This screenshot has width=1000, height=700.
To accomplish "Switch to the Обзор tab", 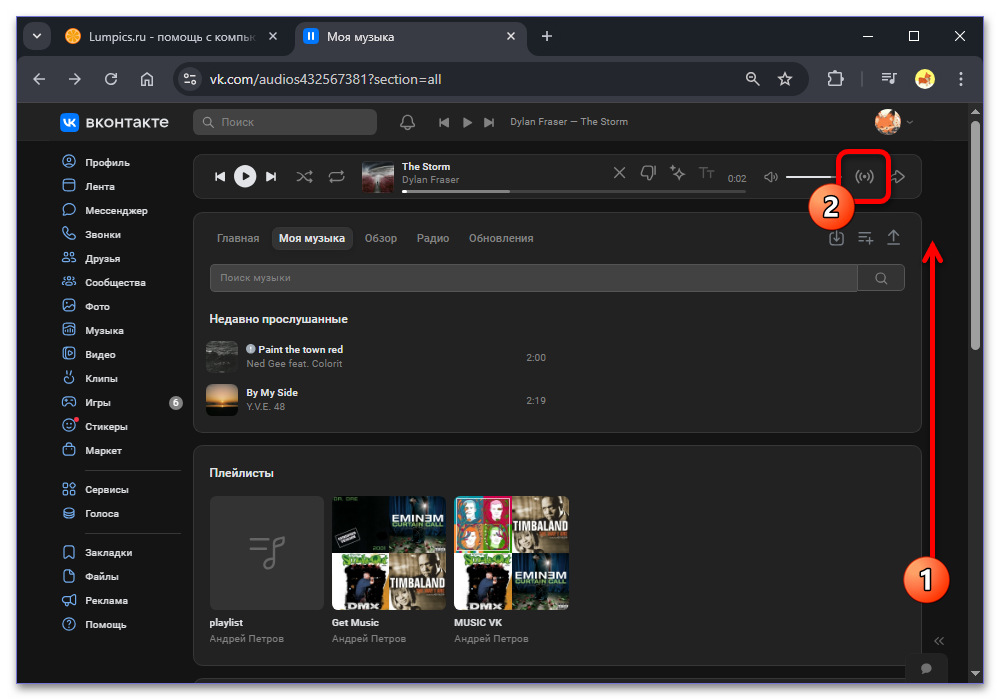I will click(x=381, y=238).
